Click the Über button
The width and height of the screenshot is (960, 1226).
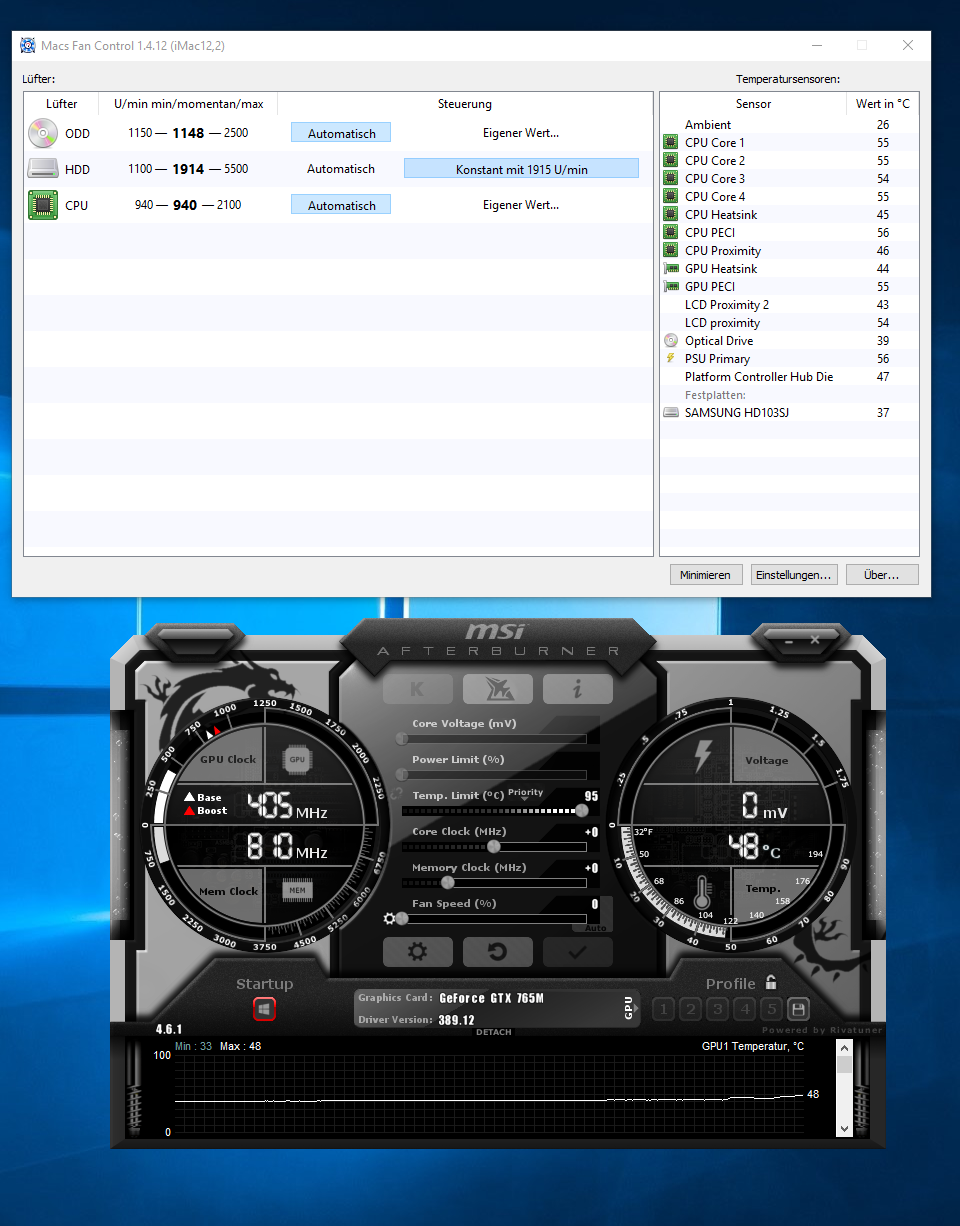(x=881, y=574)
